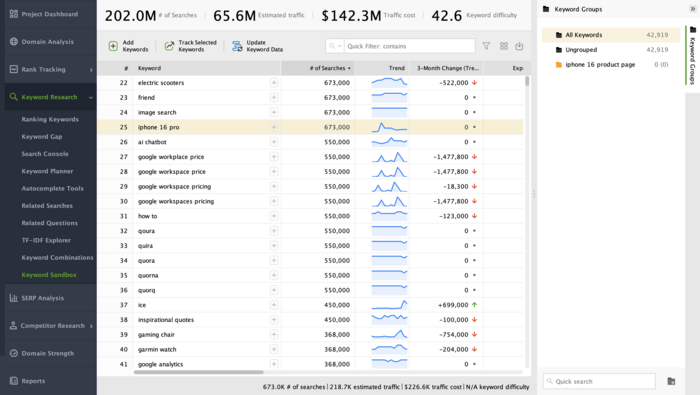Click the export download icon
Image resolution: width=700 pixels, height=395 pixels.
(519, 46)
